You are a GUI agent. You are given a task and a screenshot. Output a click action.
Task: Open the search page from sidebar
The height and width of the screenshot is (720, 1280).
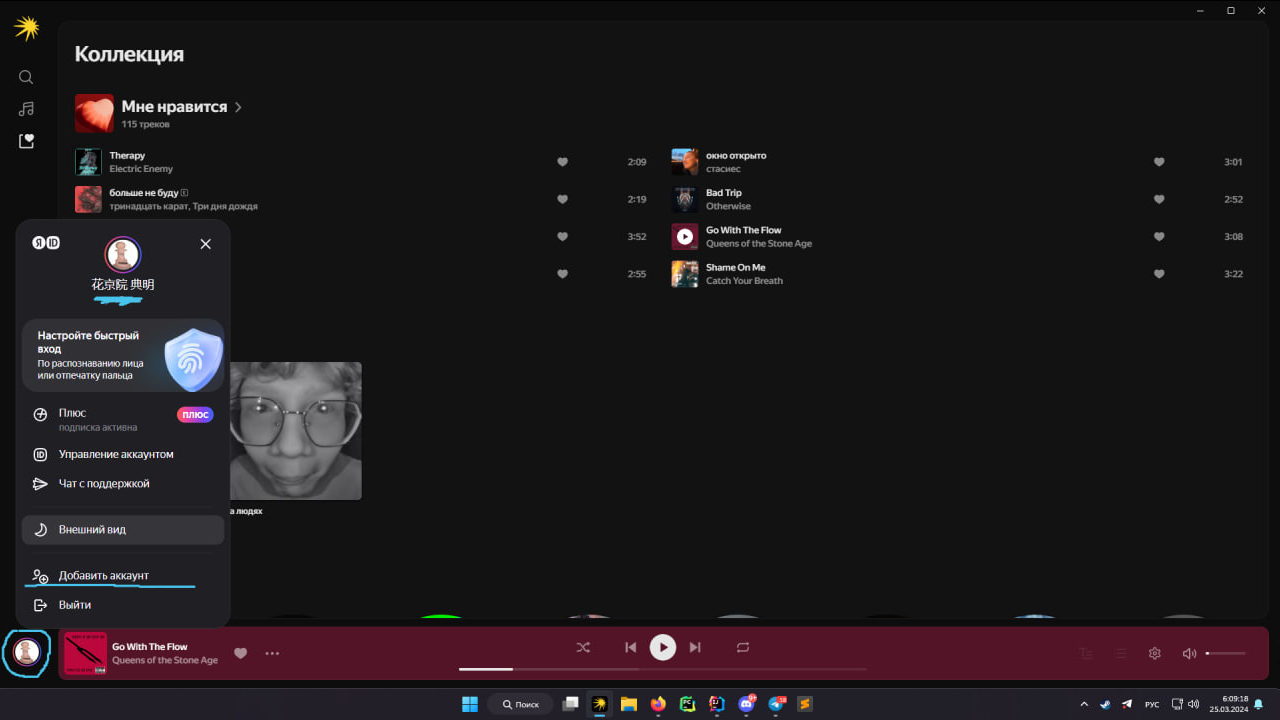coord(26,77)
